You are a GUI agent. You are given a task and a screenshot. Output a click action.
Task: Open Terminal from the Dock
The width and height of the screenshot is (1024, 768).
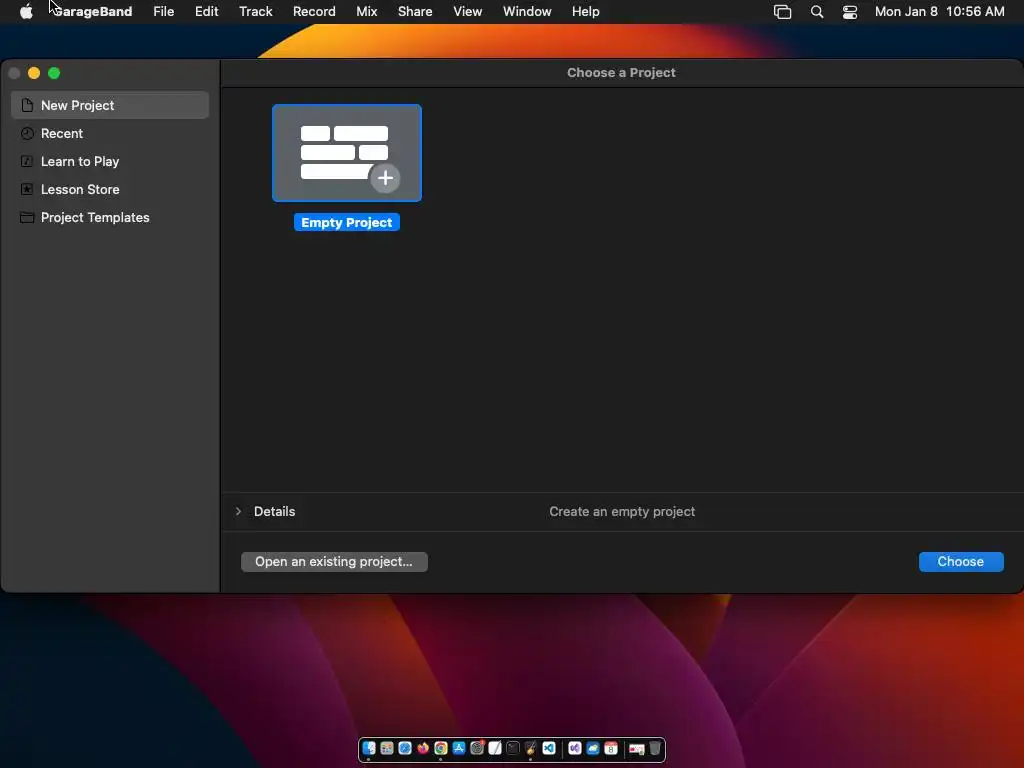(x=513, y=748)
